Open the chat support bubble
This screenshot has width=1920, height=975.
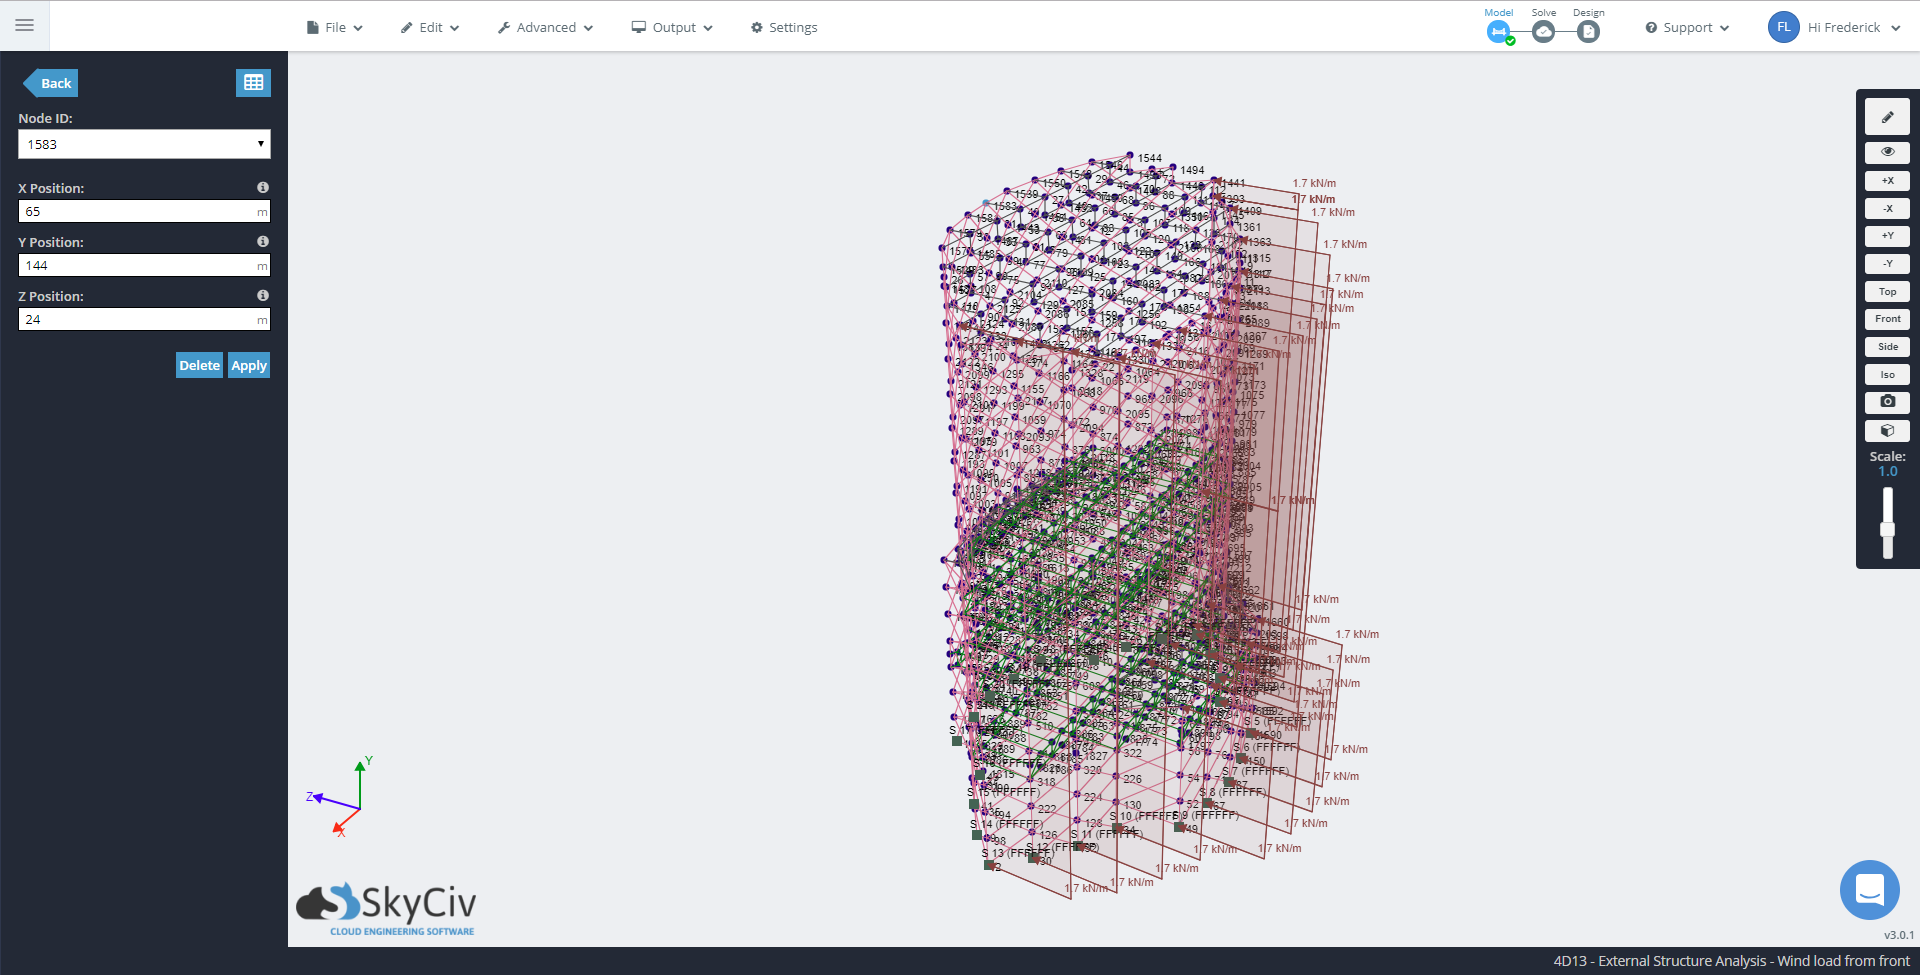1869,889
